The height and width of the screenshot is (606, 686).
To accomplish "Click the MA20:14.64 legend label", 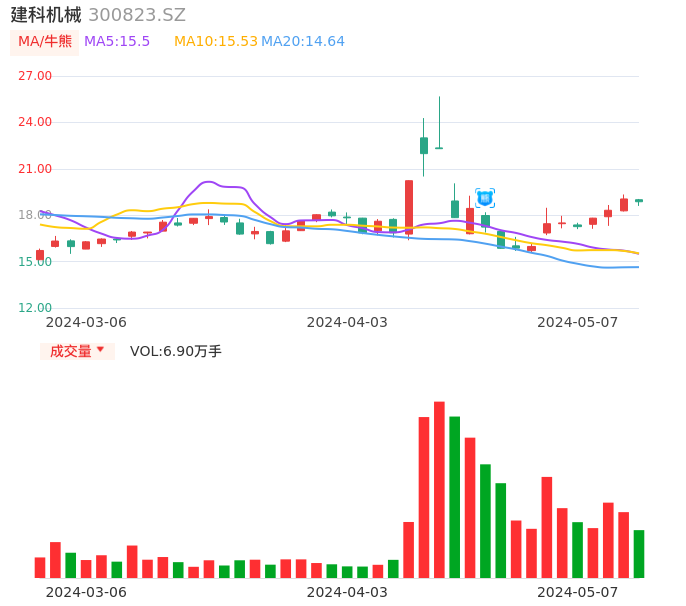I will point(303,42).
